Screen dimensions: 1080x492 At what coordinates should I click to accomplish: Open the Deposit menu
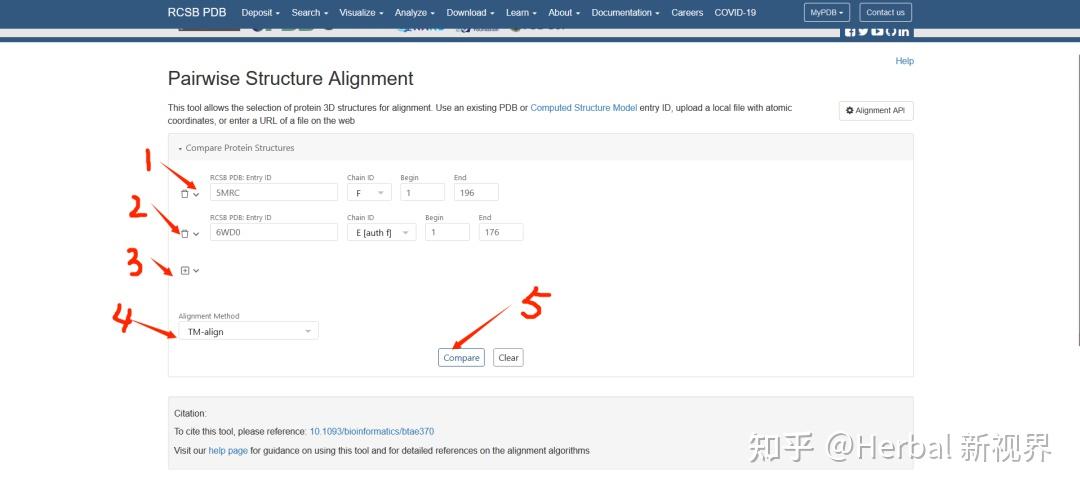click(x=260, y=12)
